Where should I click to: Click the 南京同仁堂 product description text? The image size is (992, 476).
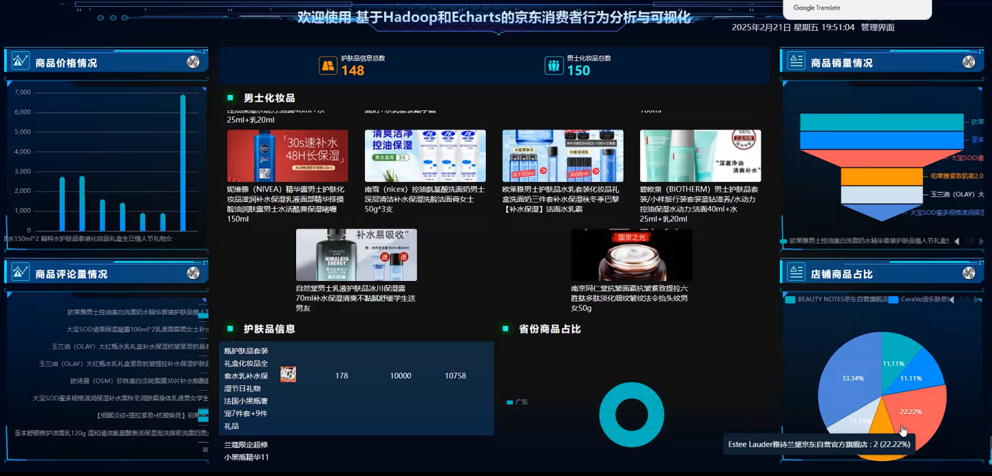(x=631, y=298)
